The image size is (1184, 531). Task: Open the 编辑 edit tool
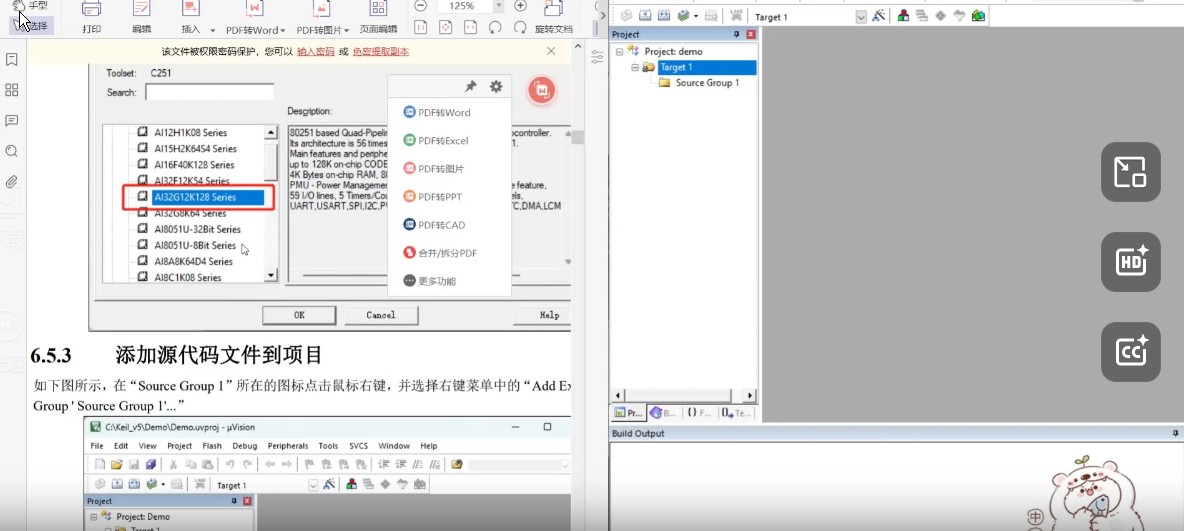tap(140, 10)
